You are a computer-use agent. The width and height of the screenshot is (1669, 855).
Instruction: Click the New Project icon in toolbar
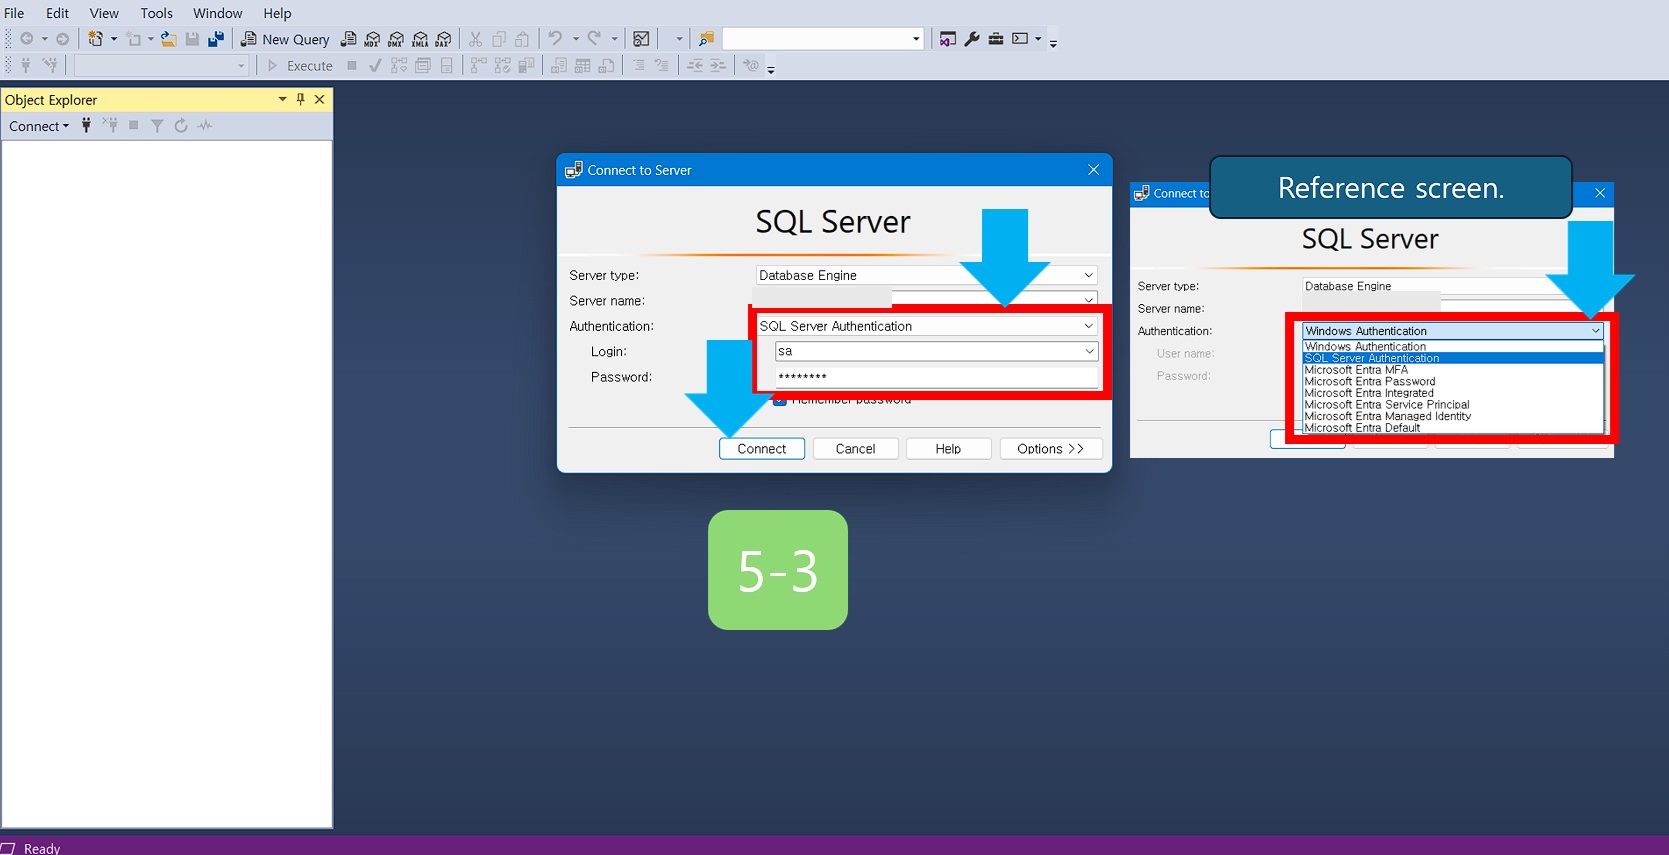pyautogui.click(x=95, y=39)
